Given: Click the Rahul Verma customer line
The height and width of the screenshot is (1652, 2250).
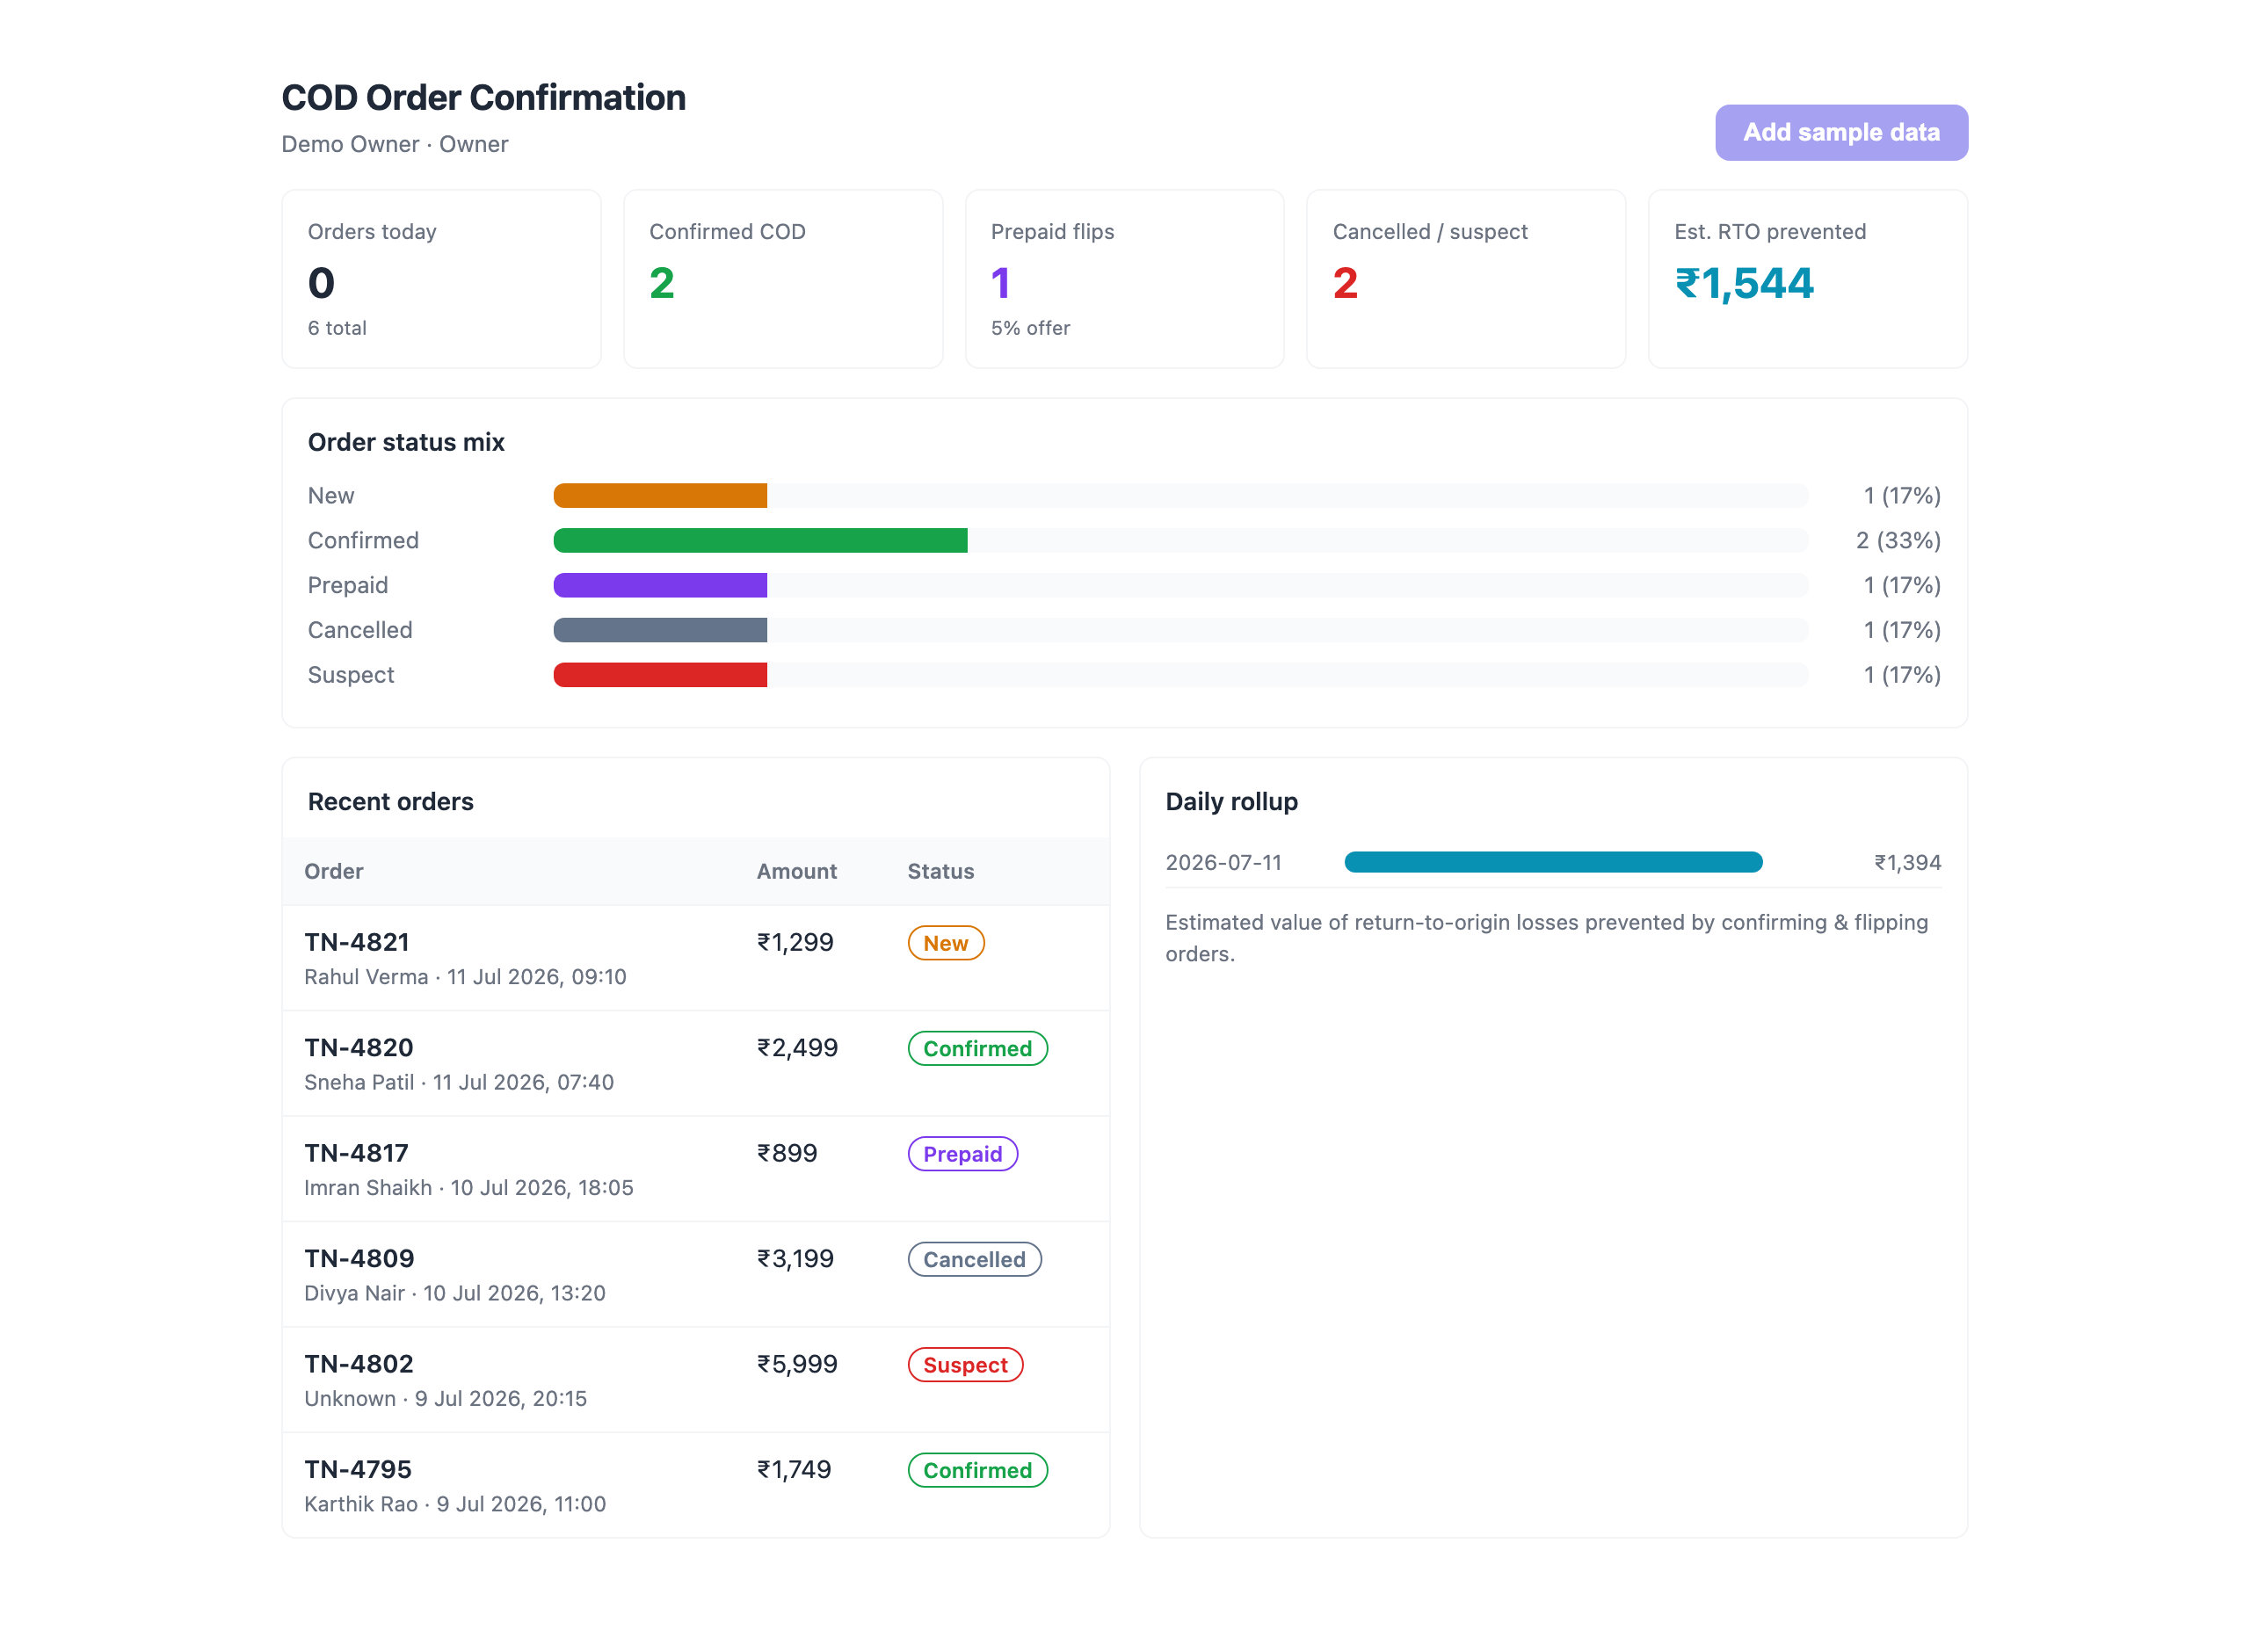Looking at the screenshot, I should (x=465, y=977).
